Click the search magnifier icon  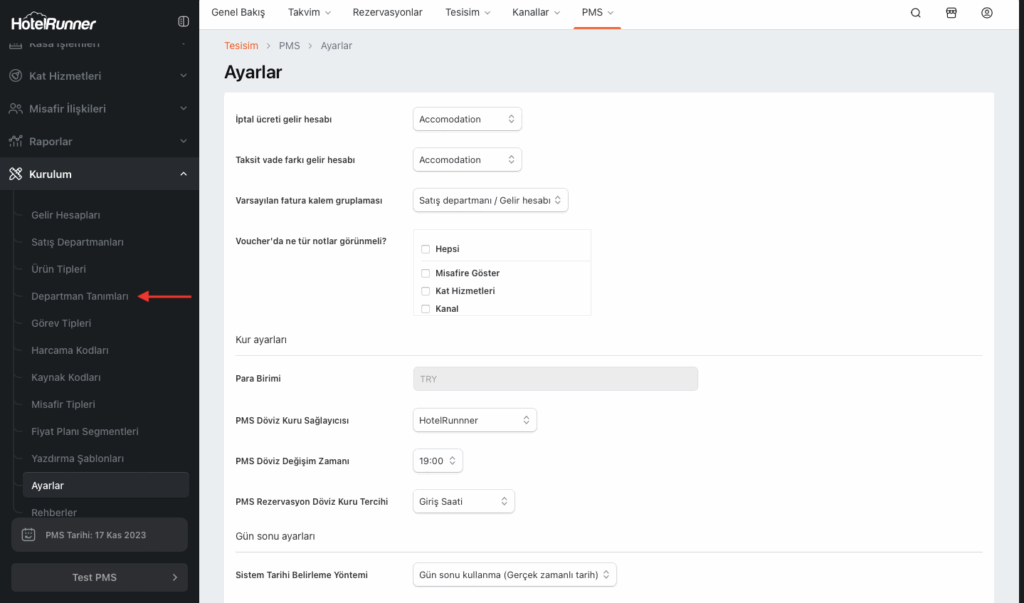point(915,13)
